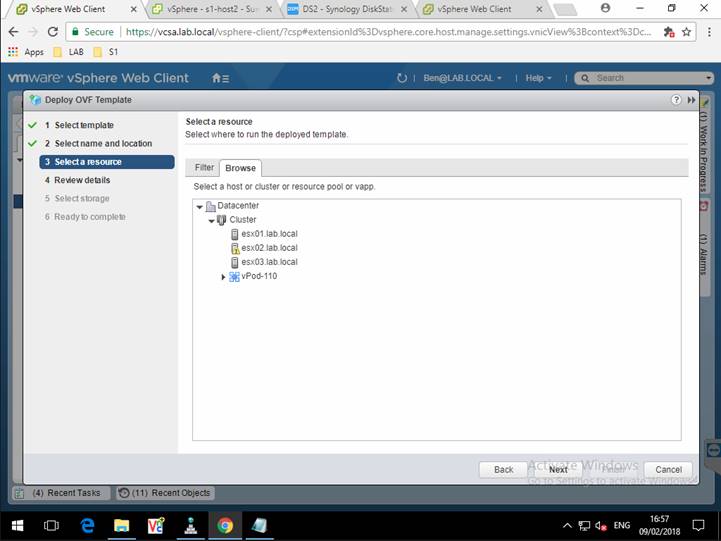Go to step 1 Select template
Screen dimensions: 721x541
click(x=84, y=125)
